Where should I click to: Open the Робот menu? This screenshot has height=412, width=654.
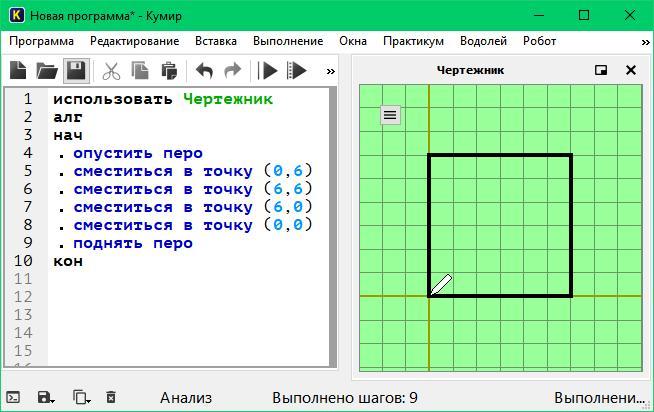click(x=539, y=41)
